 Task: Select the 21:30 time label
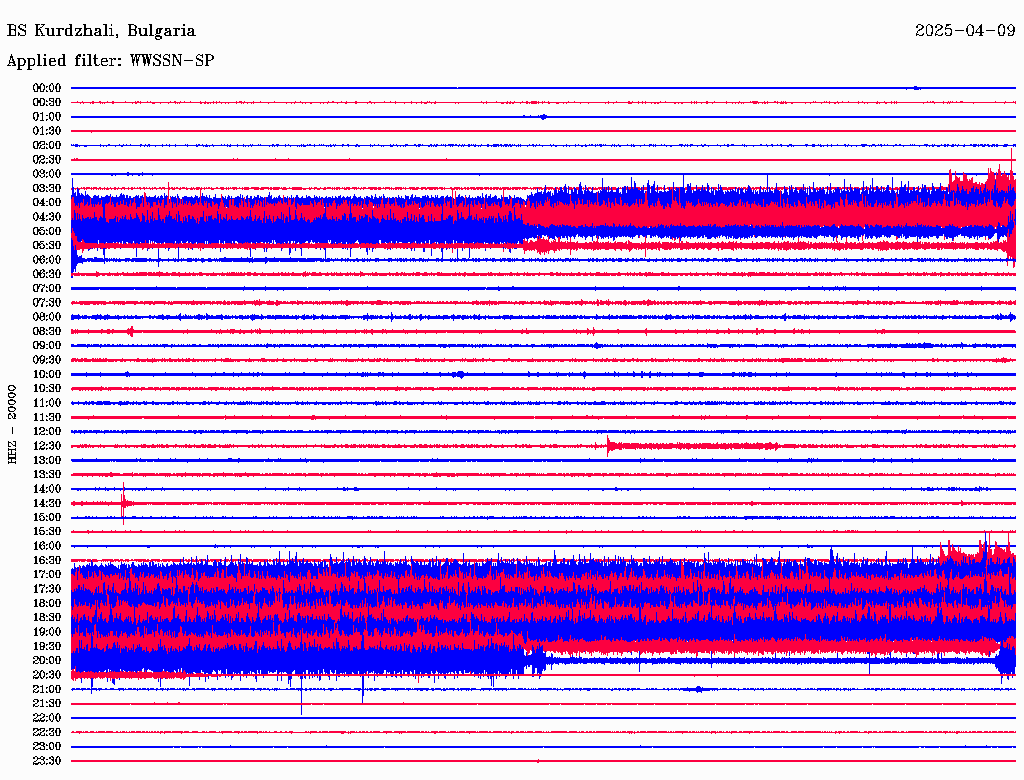coord(47,703)
